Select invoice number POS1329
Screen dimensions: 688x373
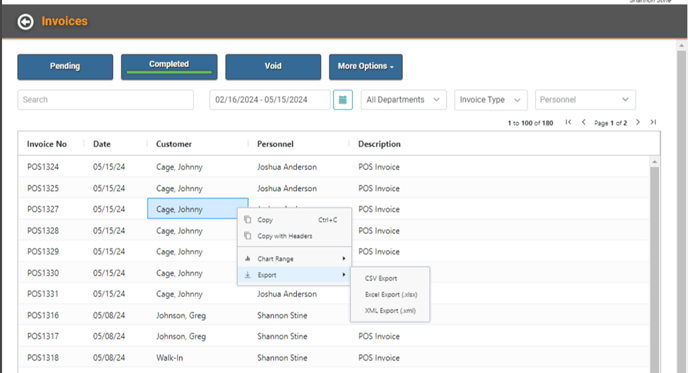pos(43,251)
